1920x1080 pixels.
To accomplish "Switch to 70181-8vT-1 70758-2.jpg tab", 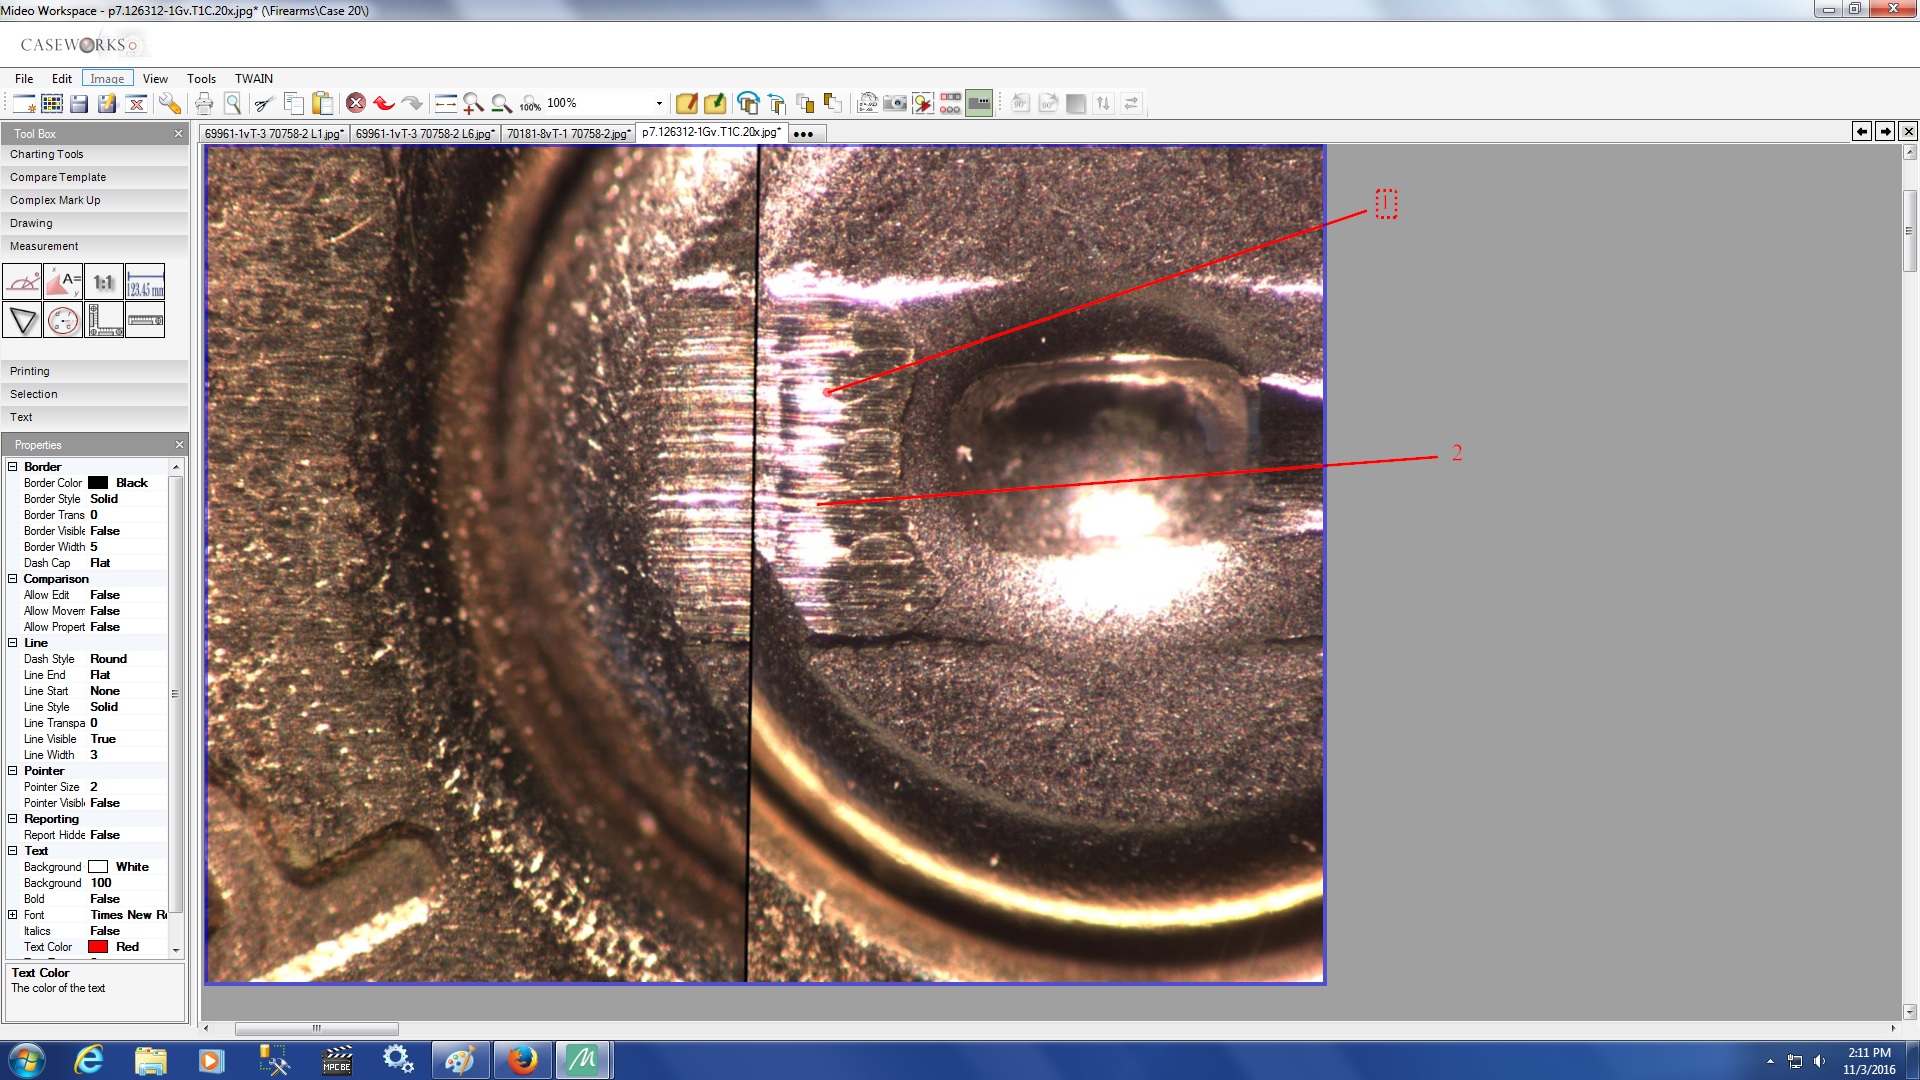I will 567,133.
